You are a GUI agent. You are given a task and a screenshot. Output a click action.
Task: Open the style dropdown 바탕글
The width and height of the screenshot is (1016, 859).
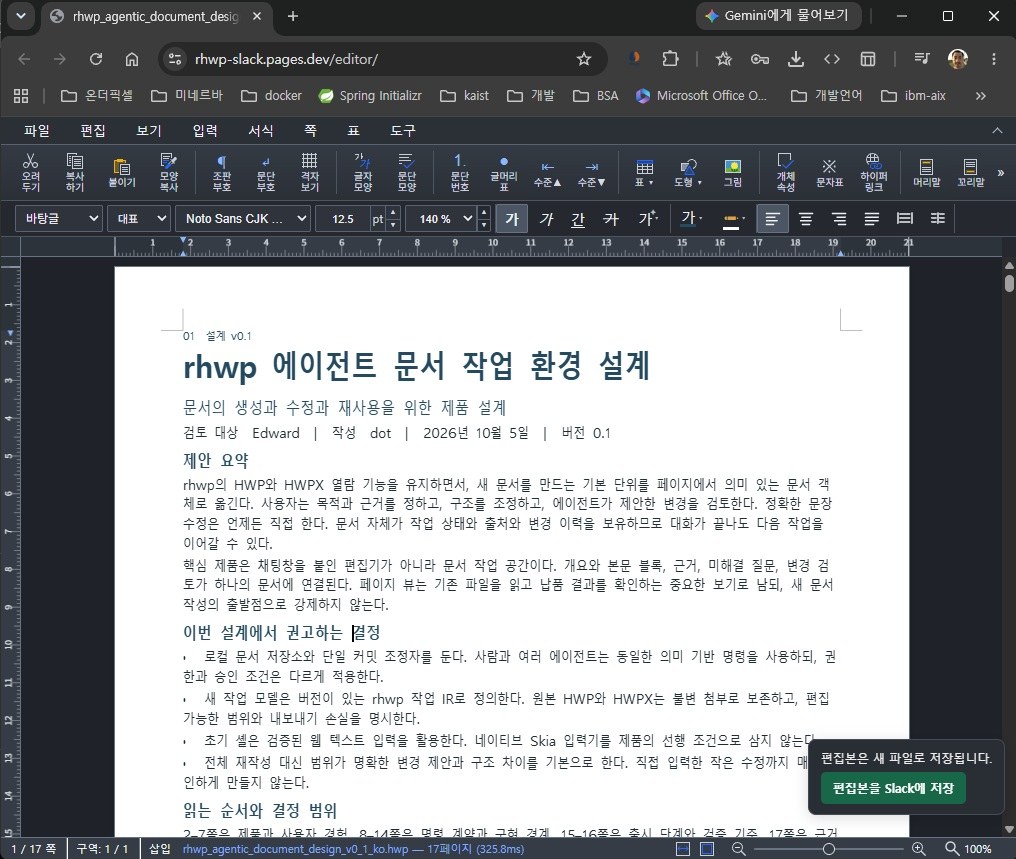[x=59, y=219]
